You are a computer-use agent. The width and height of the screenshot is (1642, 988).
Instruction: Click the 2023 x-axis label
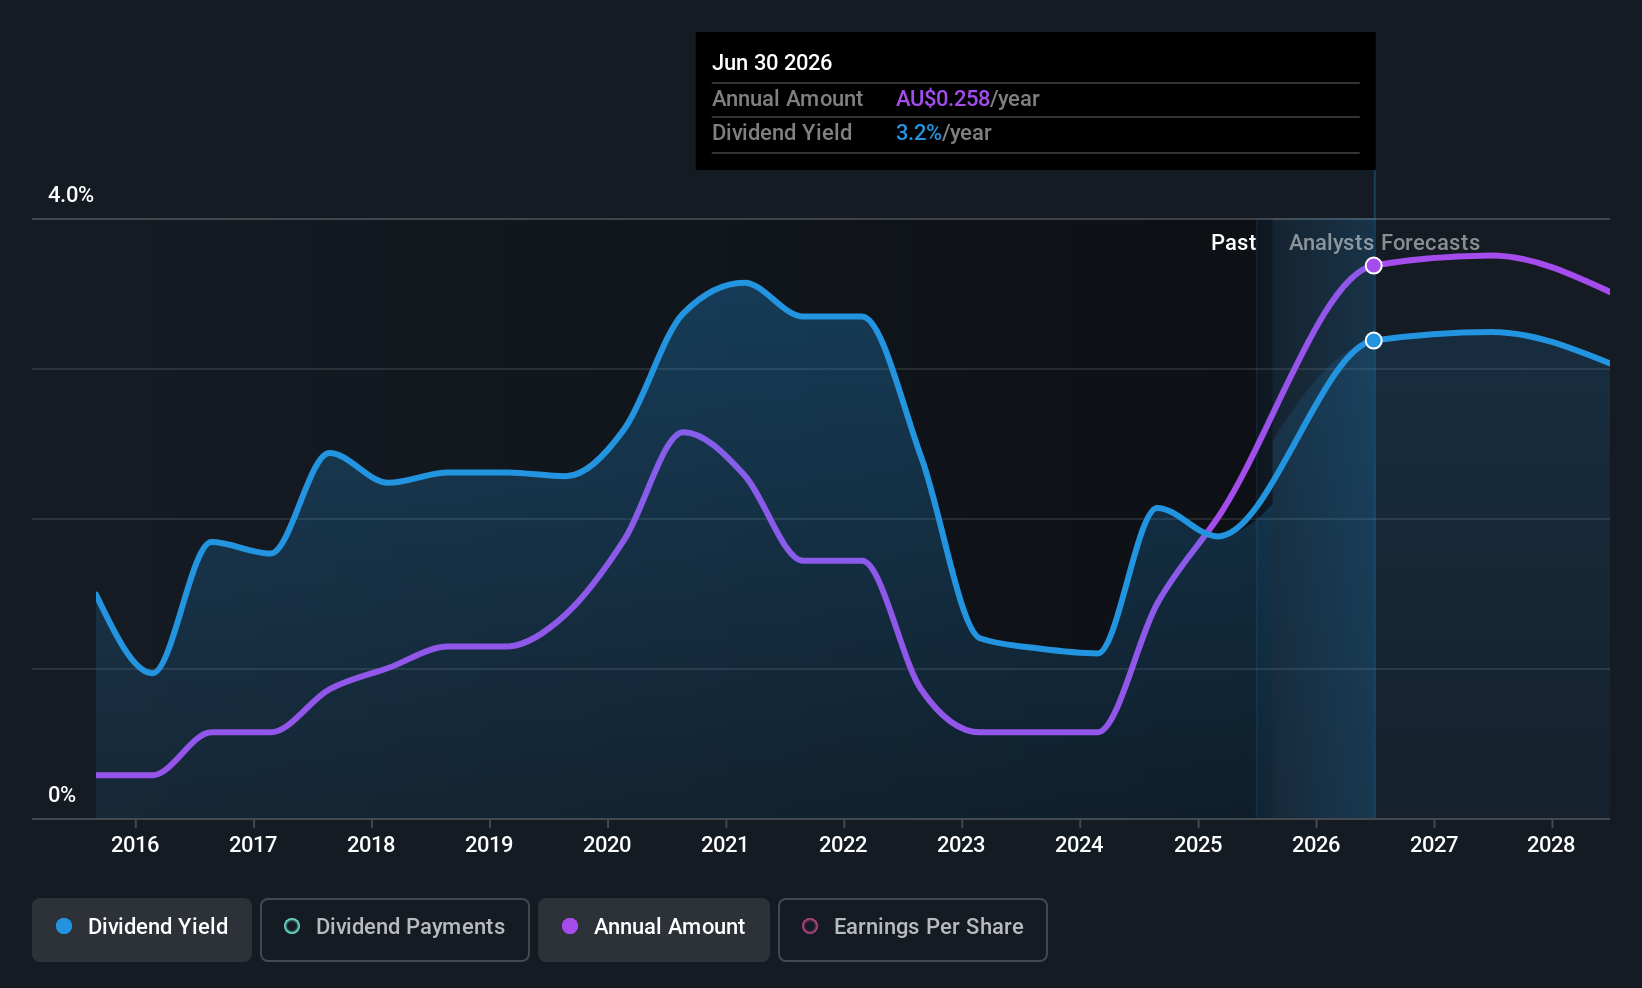[x=961, y=845]
